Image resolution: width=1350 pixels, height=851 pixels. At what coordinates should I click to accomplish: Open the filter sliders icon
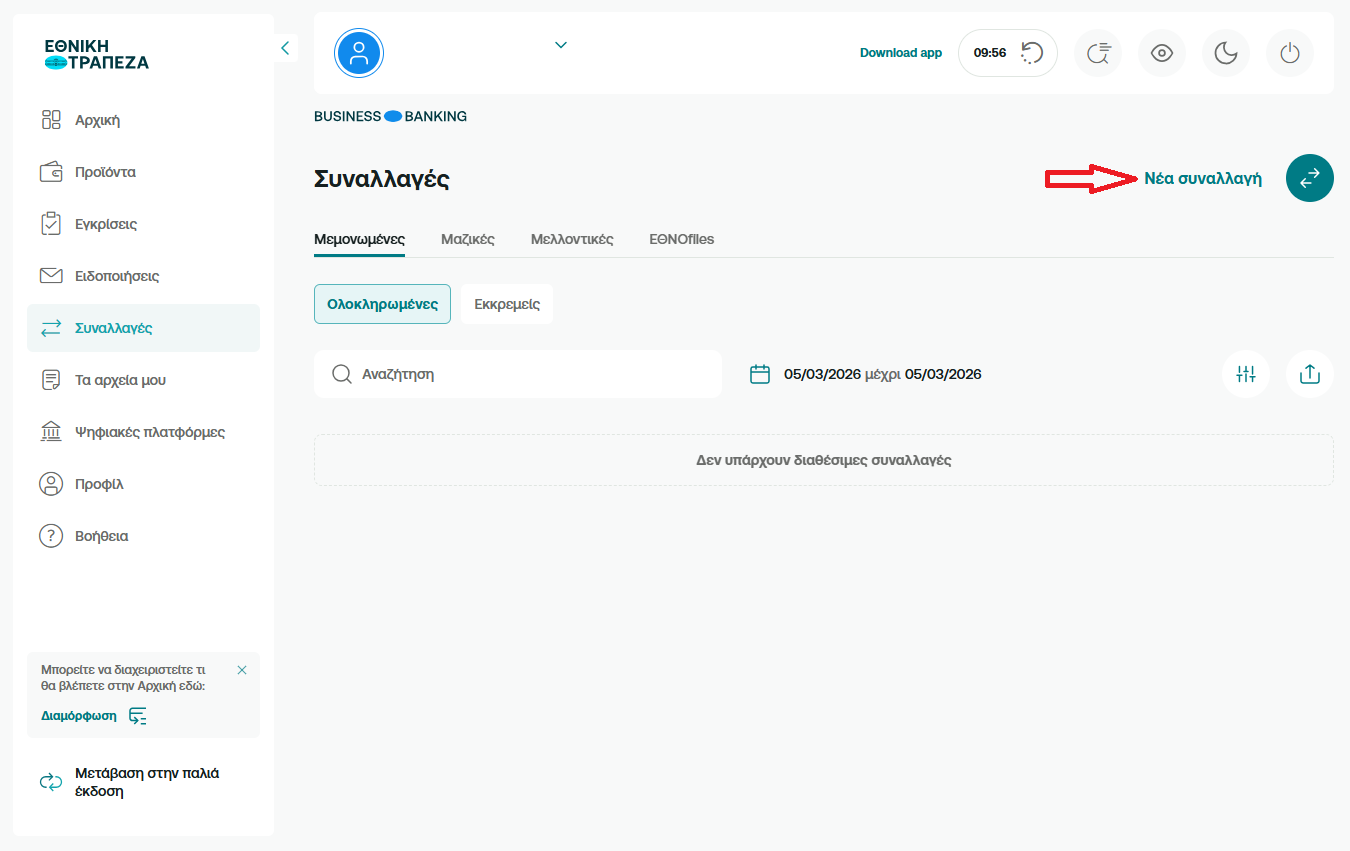[x=1245, y=374]
